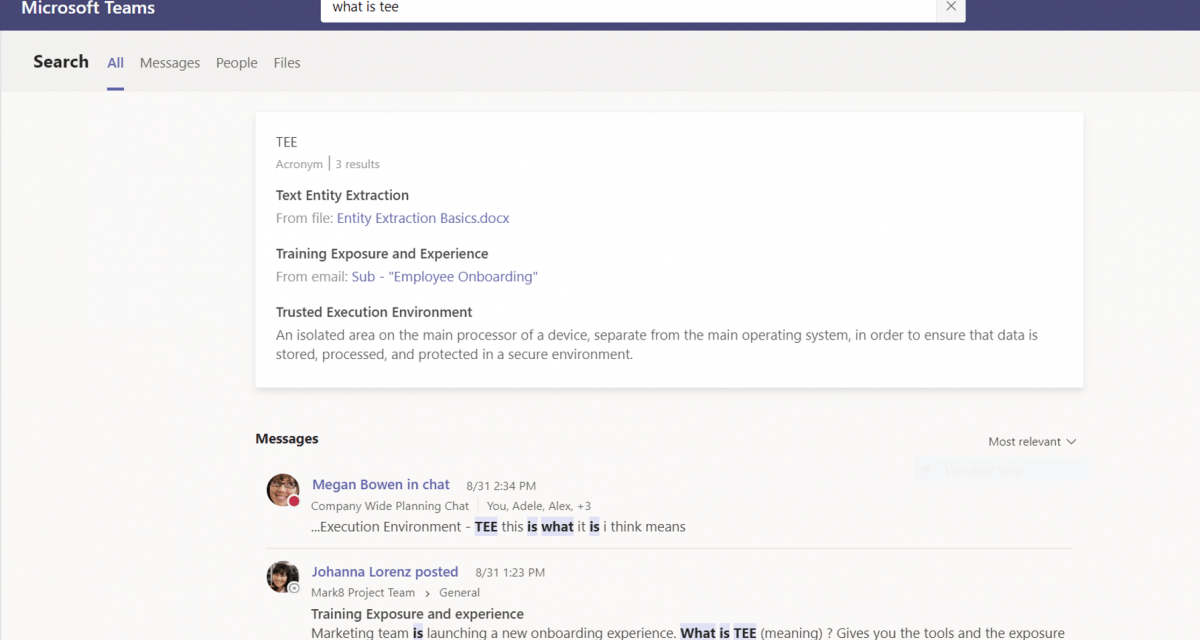Click the Training Exposure and Experience acronym heading
Viewport: 1200px width, 640px height.
[x=382, y=254]
